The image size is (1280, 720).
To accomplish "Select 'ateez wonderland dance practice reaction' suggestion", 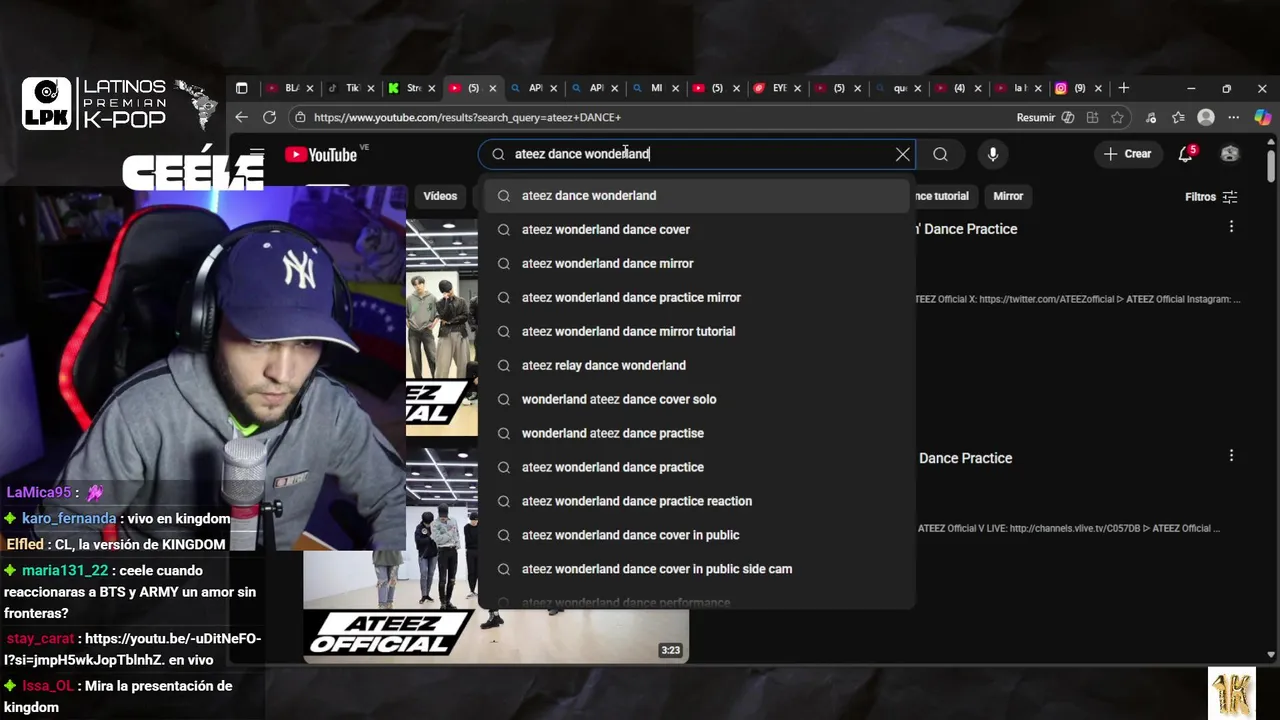I will 696,502.
